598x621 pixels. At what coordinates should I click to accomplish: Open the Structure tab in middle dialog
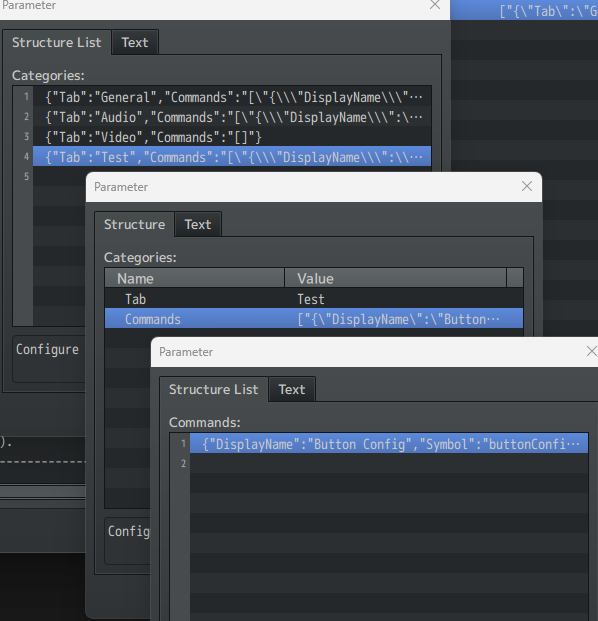134,225
